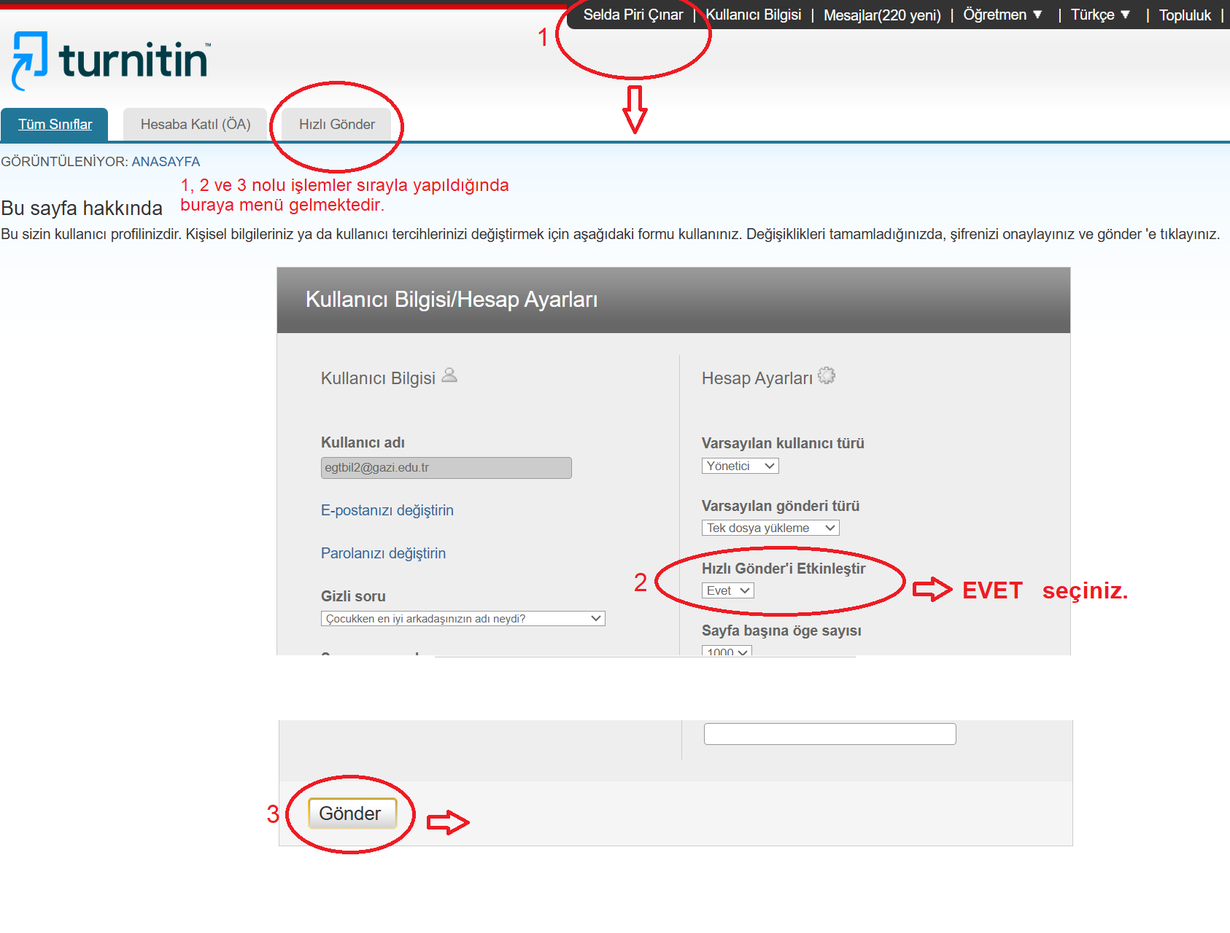The height and width of the screenshot is (933, 1230).
Task: Click the Kullanıcı adı email field
Action: click(x=446, y=468)
